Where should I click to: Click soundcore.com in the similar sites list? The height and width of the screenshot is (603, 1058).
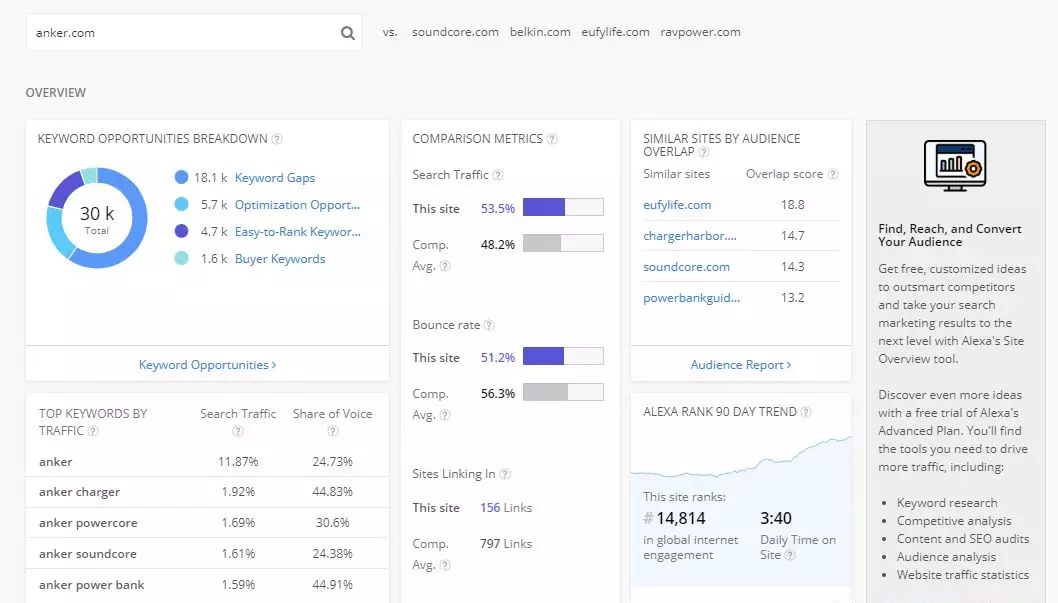point(686,267)
